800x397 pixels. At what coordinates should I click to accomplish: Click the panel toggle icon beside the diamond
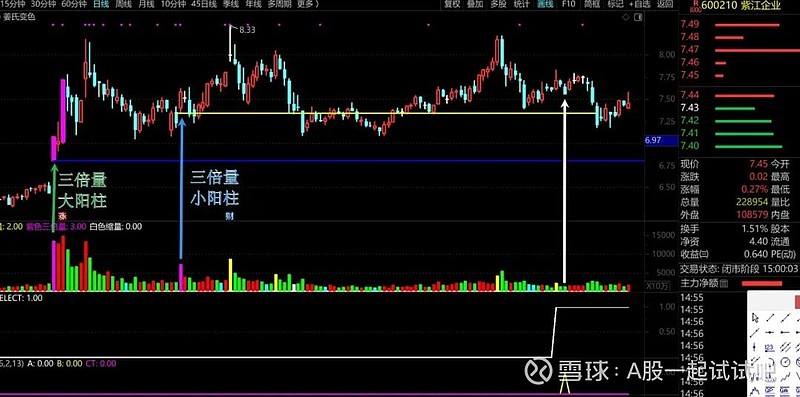coord(638,17)
